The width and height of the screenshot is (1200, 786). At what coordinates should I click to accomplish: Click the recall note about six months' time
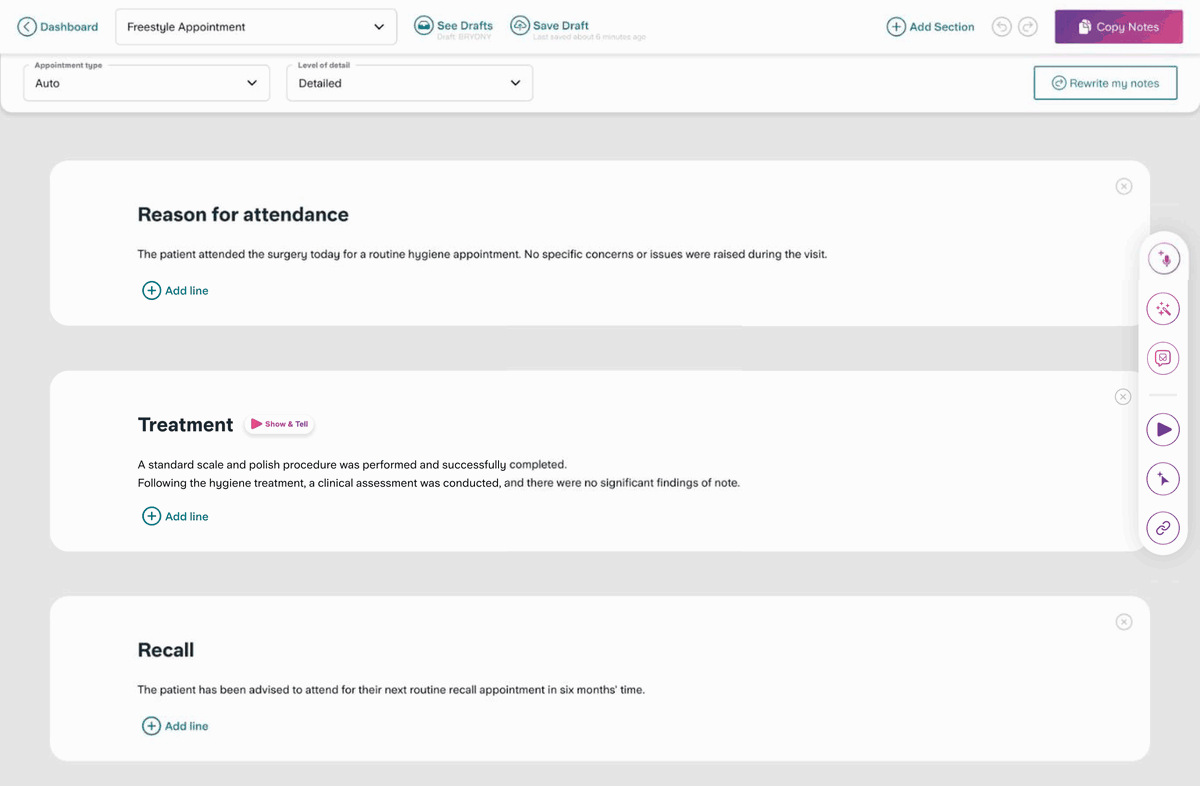tap(391, 689)
